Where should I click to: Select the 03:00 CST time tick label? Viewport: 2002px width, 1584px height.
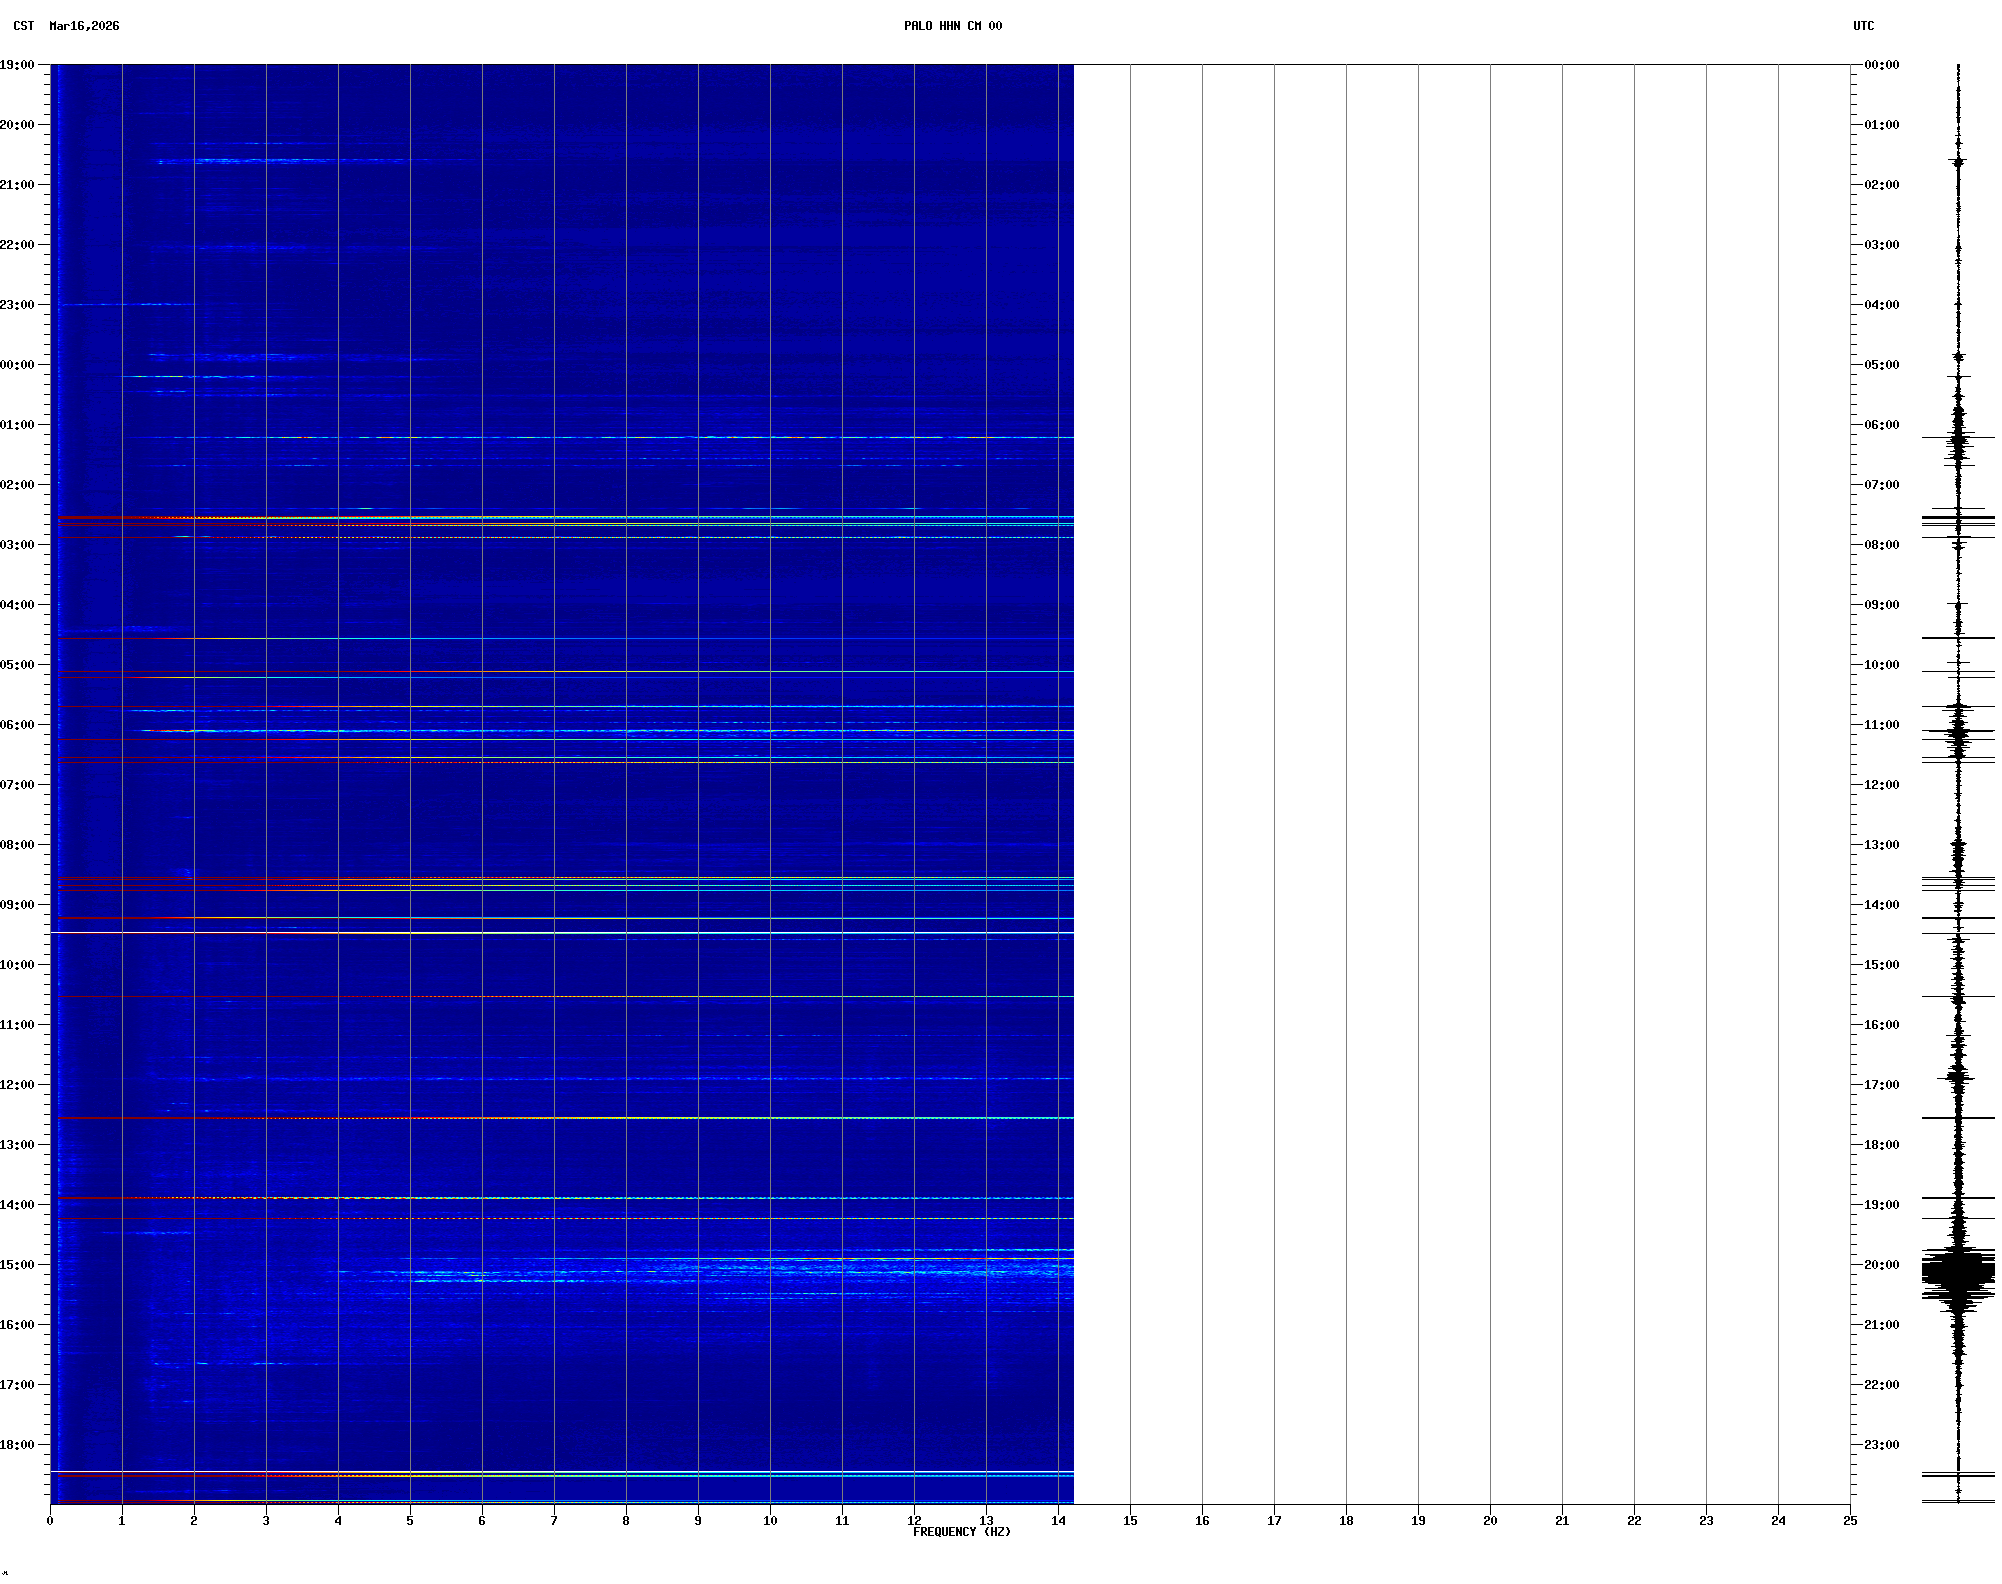click(x=18, y=545)
